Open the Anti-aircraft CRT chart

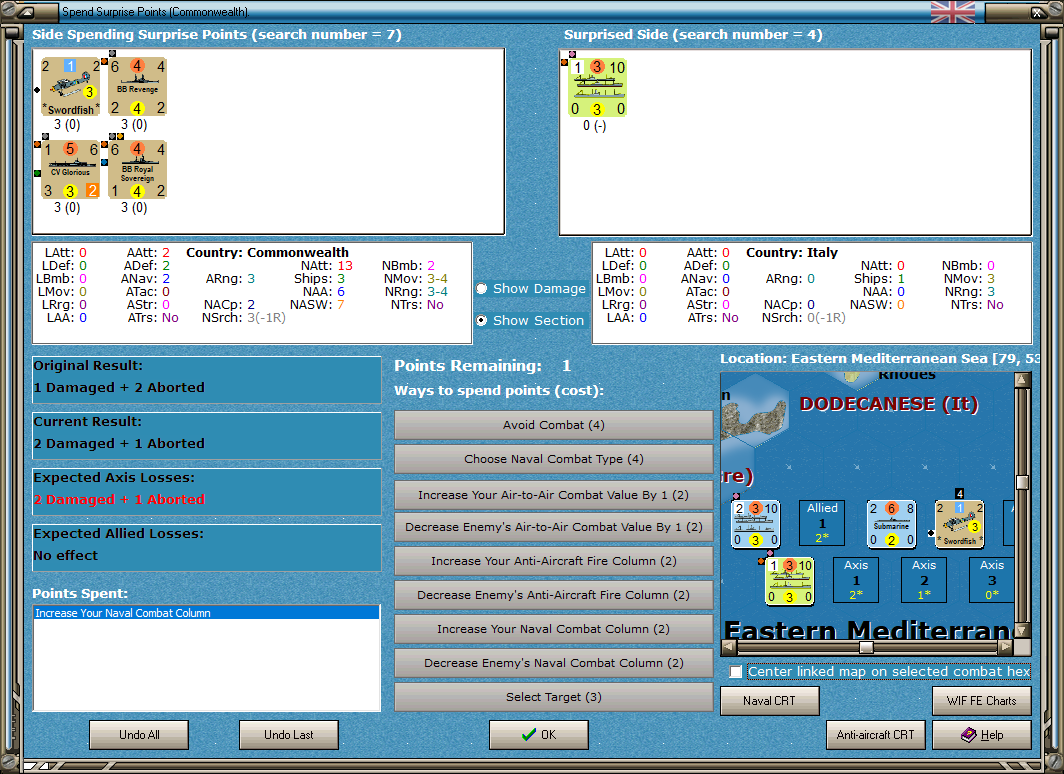pos(875,735)
